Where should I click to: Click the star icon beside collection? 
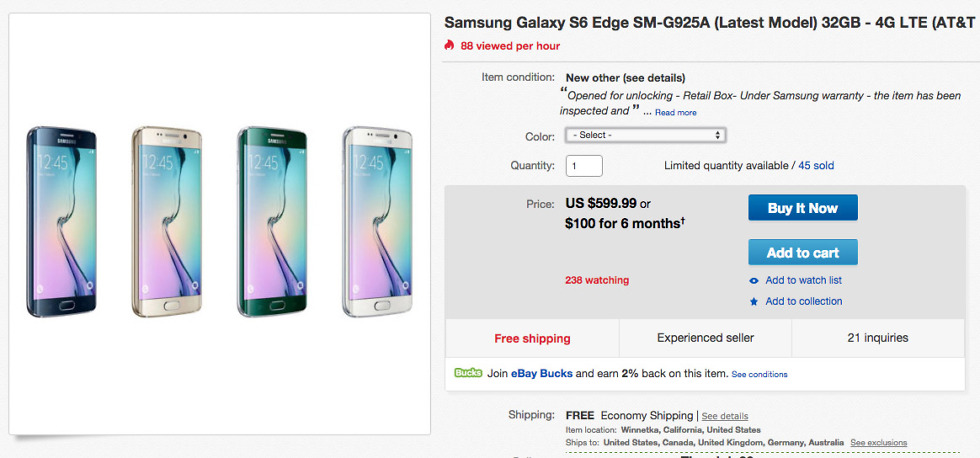754,302
